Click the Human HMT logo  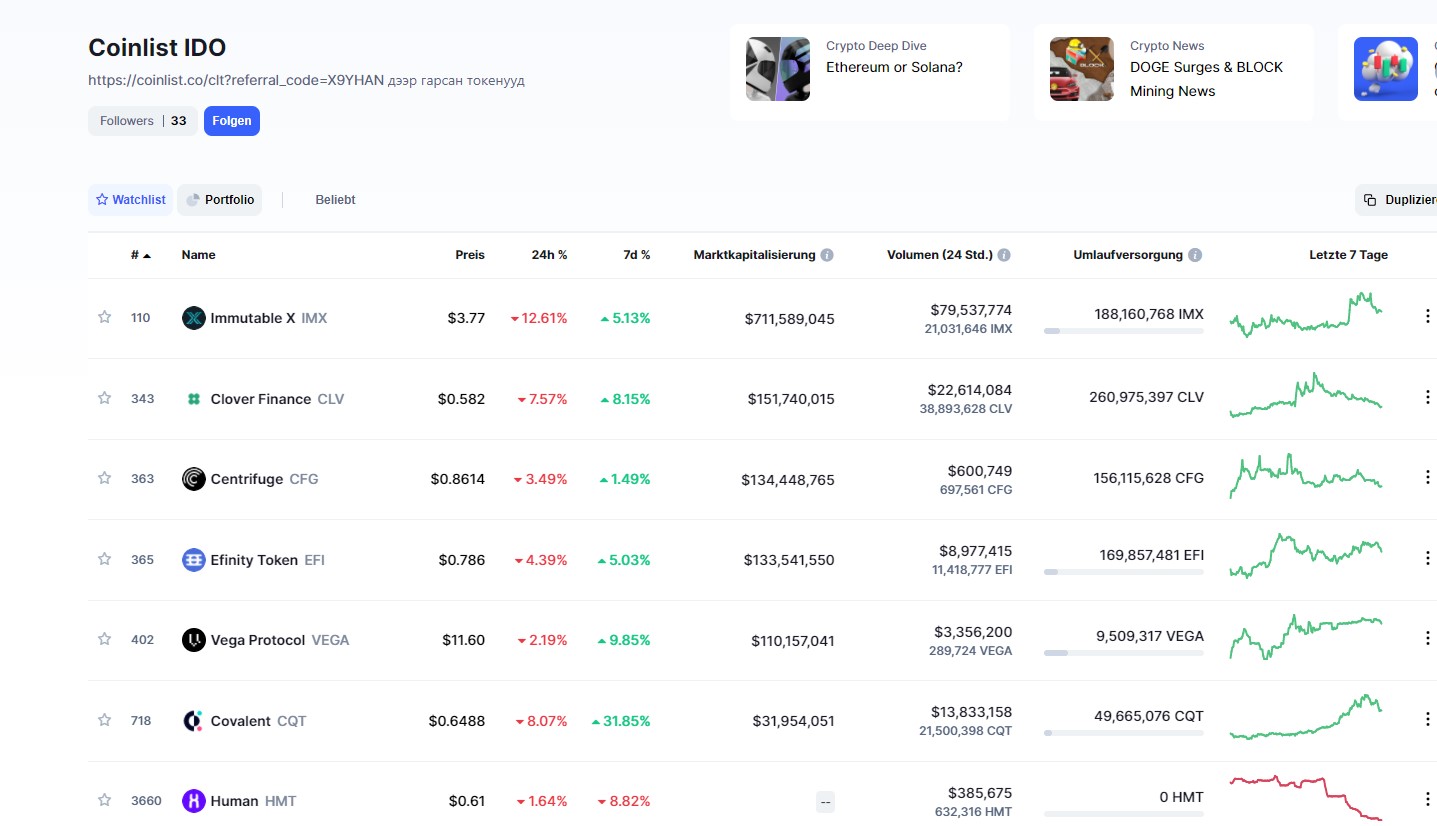coord(194,801)
